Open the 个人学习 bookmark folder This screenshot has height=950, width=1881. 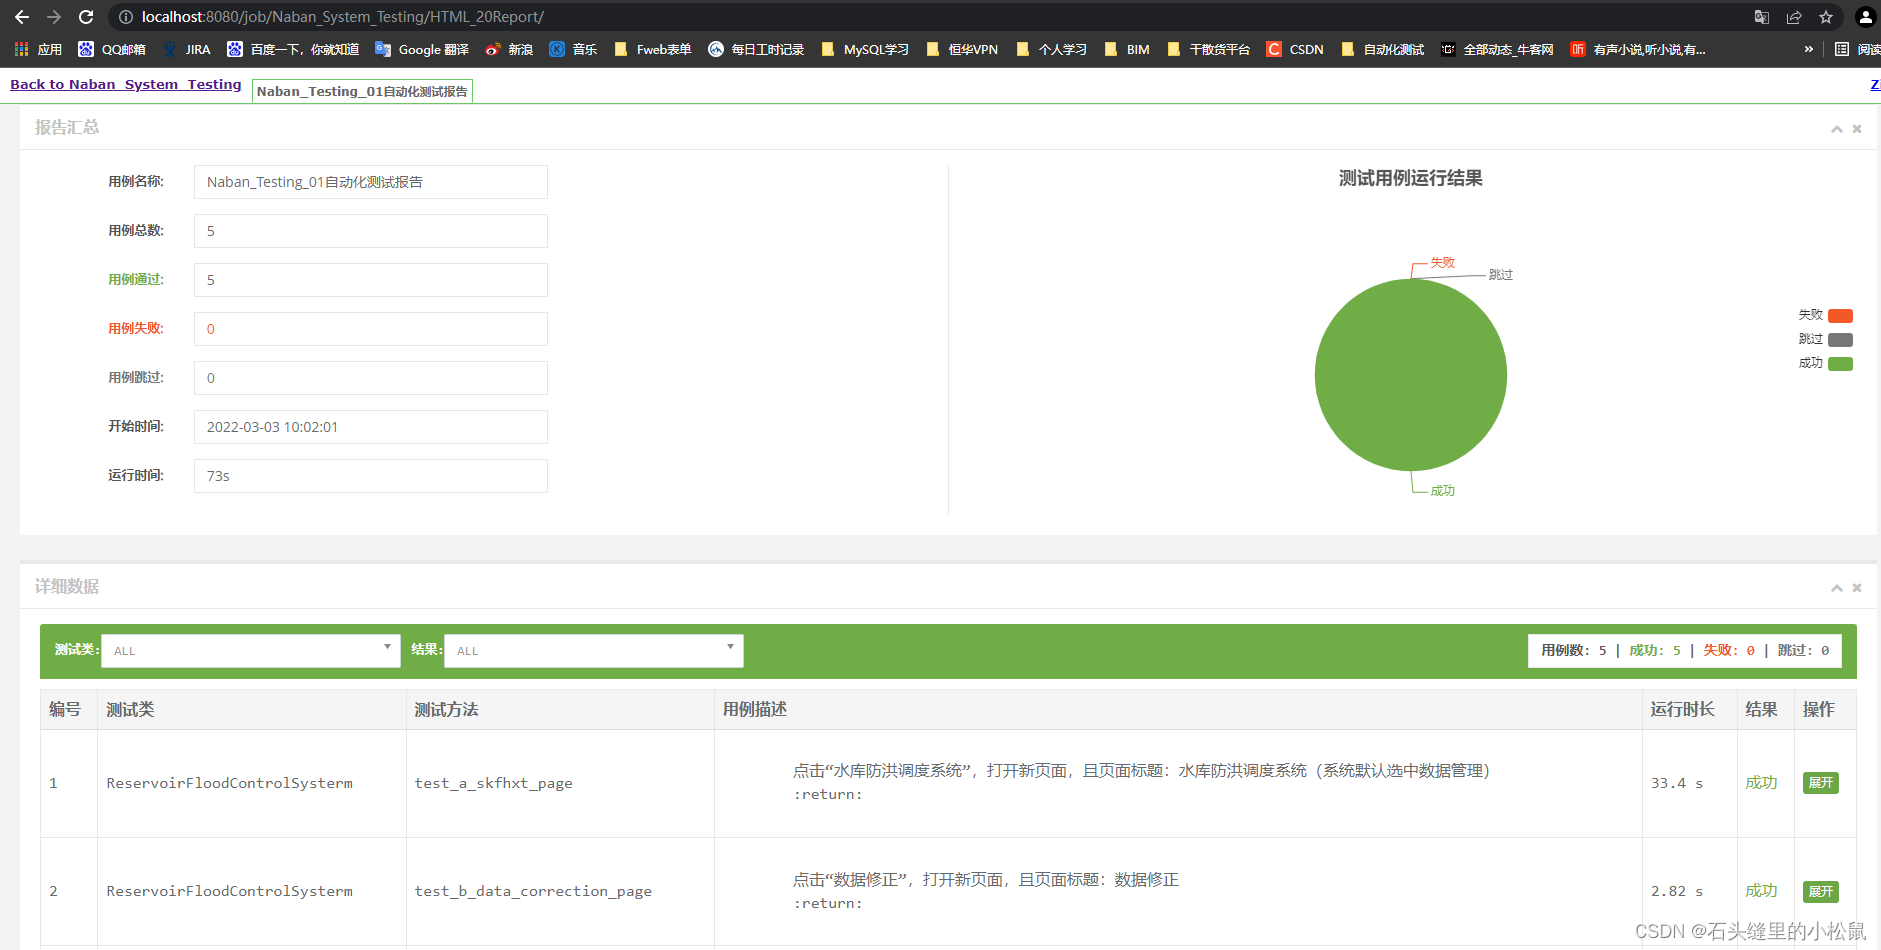point(1051,49)
